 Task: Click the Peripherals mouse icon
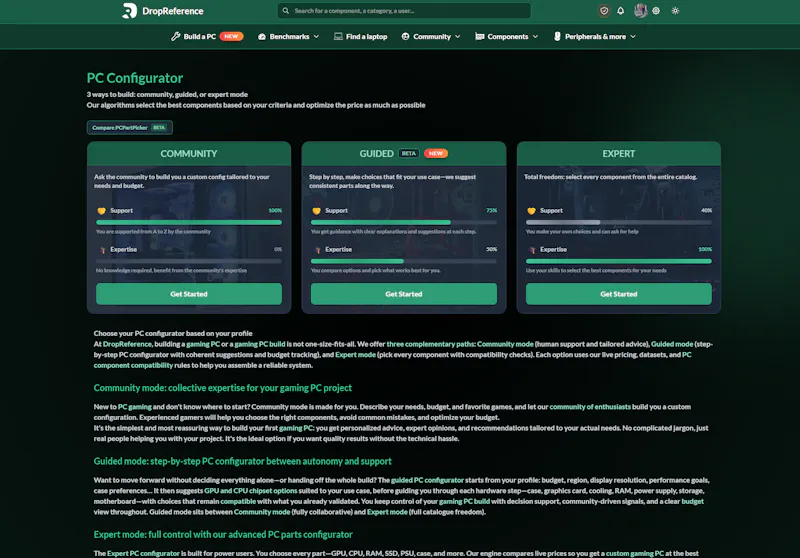tap(557, 36)
